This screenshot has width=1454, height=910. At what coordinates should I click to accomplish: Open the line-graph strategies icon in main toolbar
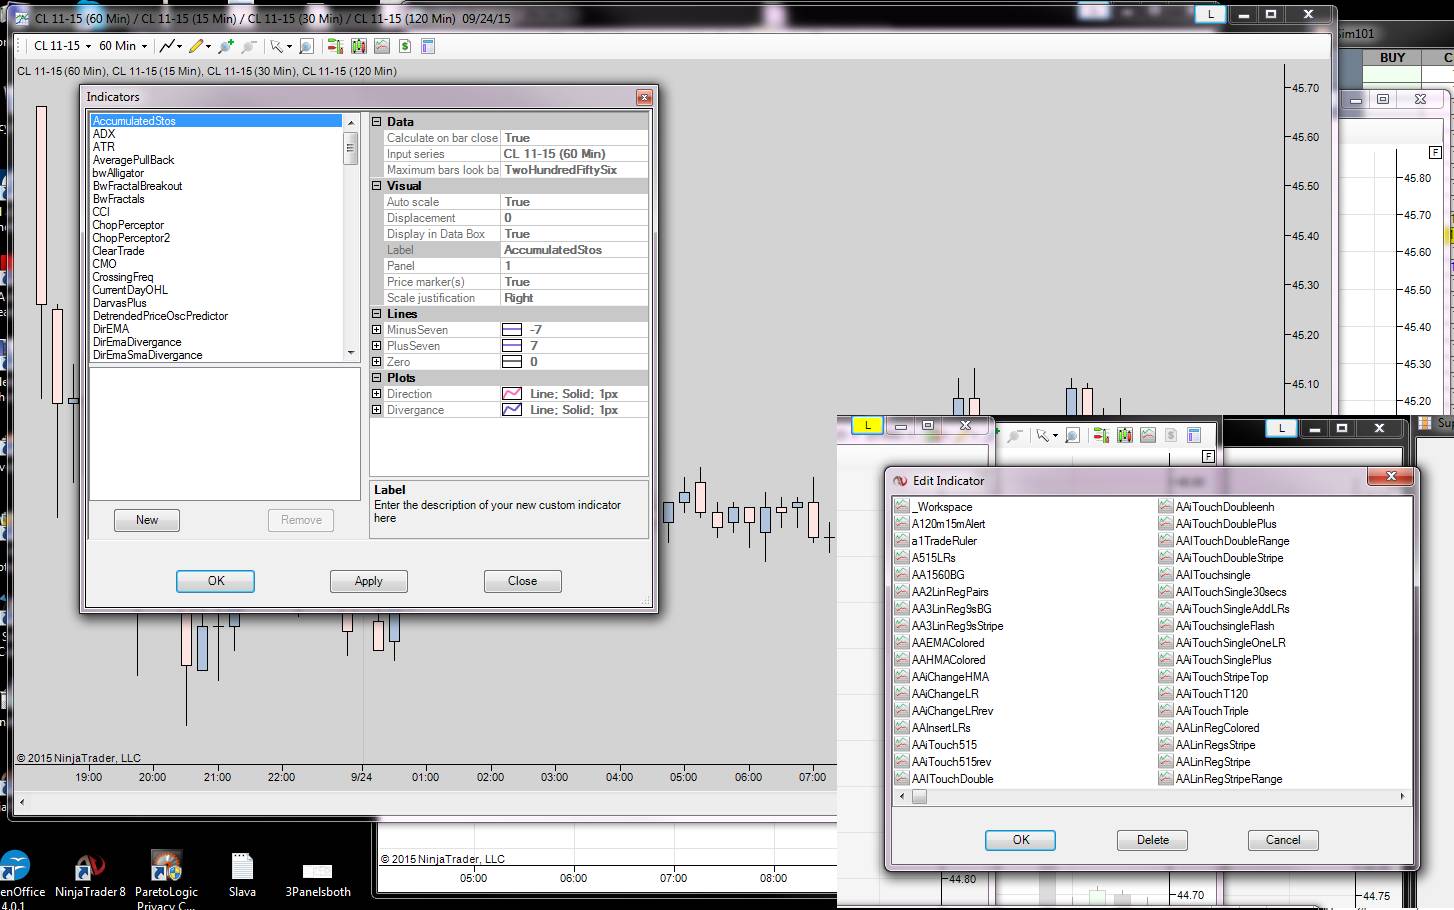coord(382,46)
